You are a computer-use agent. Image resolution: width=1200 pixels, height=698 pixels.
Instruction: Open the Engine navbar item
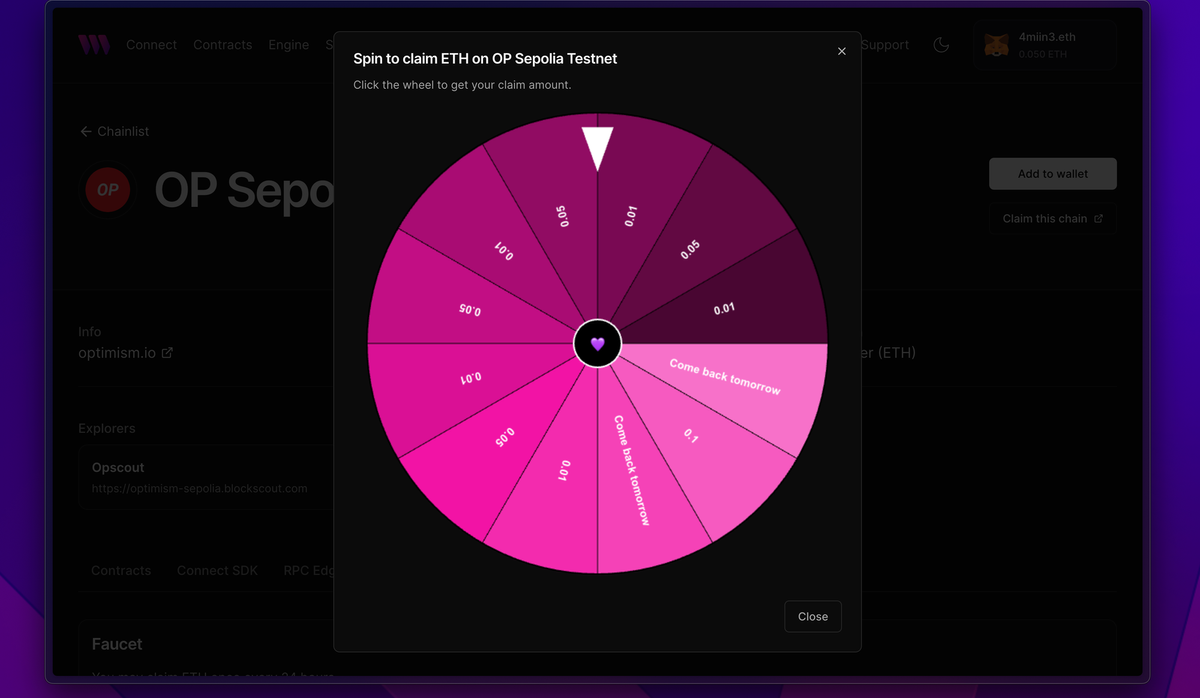288,45
